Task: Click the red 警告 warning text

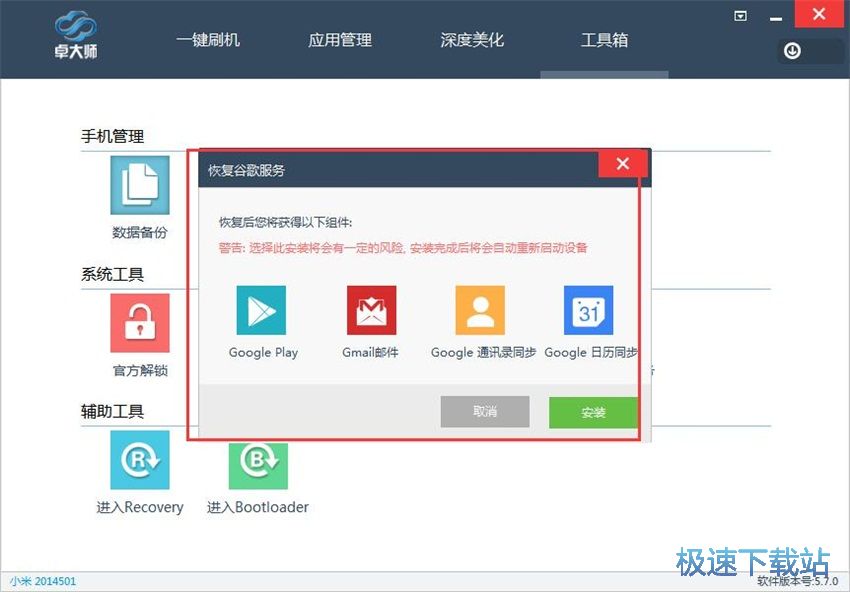Action: (403, 248)
